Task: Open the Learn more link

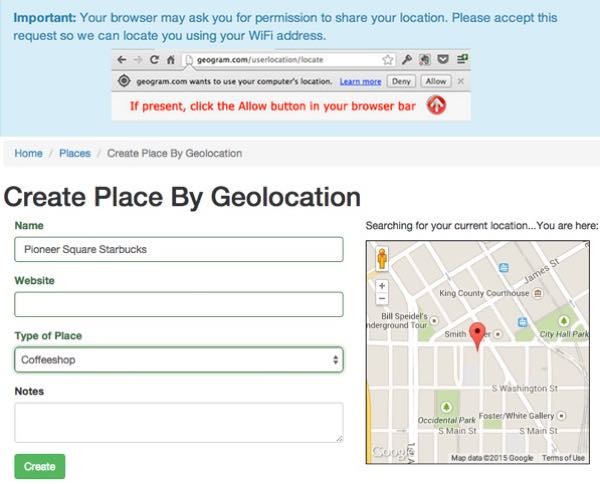Action: pyautogui.click(x=360, y=81)
